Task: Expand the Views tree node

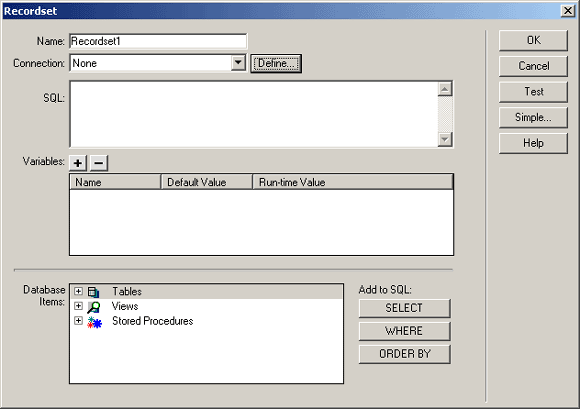Action: [78, 306]
